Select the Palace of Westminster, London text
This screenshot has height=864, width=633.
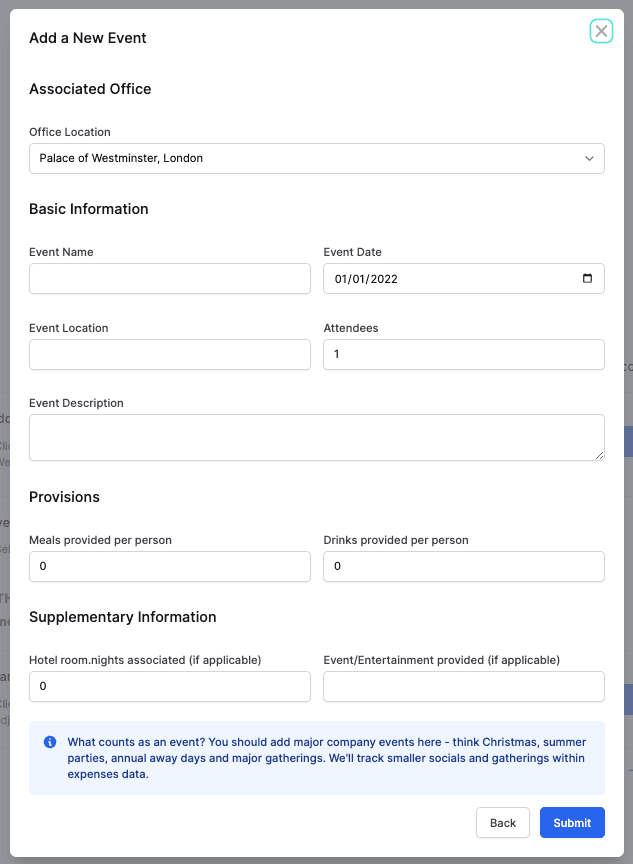(x=121, y=158)
